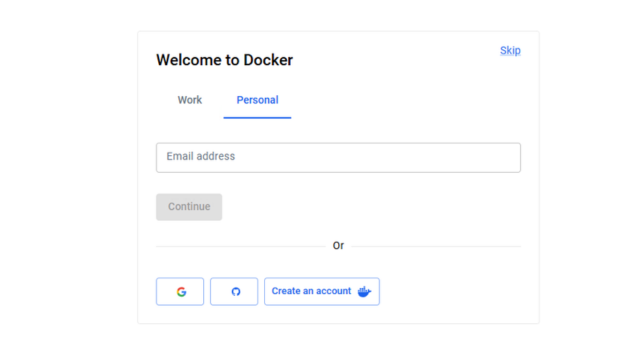Click the Create an account button
This screenshot has height=360, width=640.
click(322, 291)
